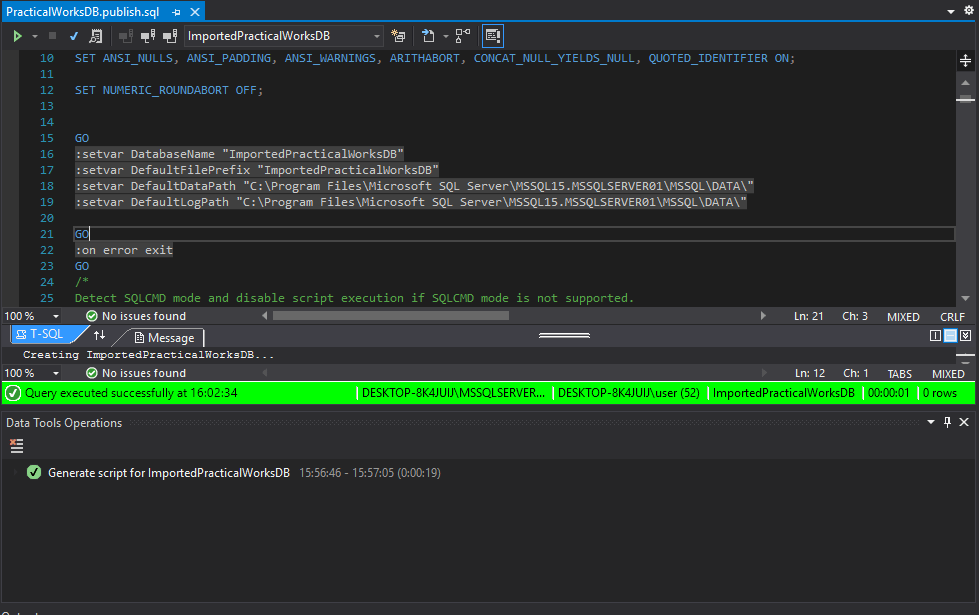Pin the PracticalWorksDB.publish.sql tab
979x615 pixels.
point(176,12)
